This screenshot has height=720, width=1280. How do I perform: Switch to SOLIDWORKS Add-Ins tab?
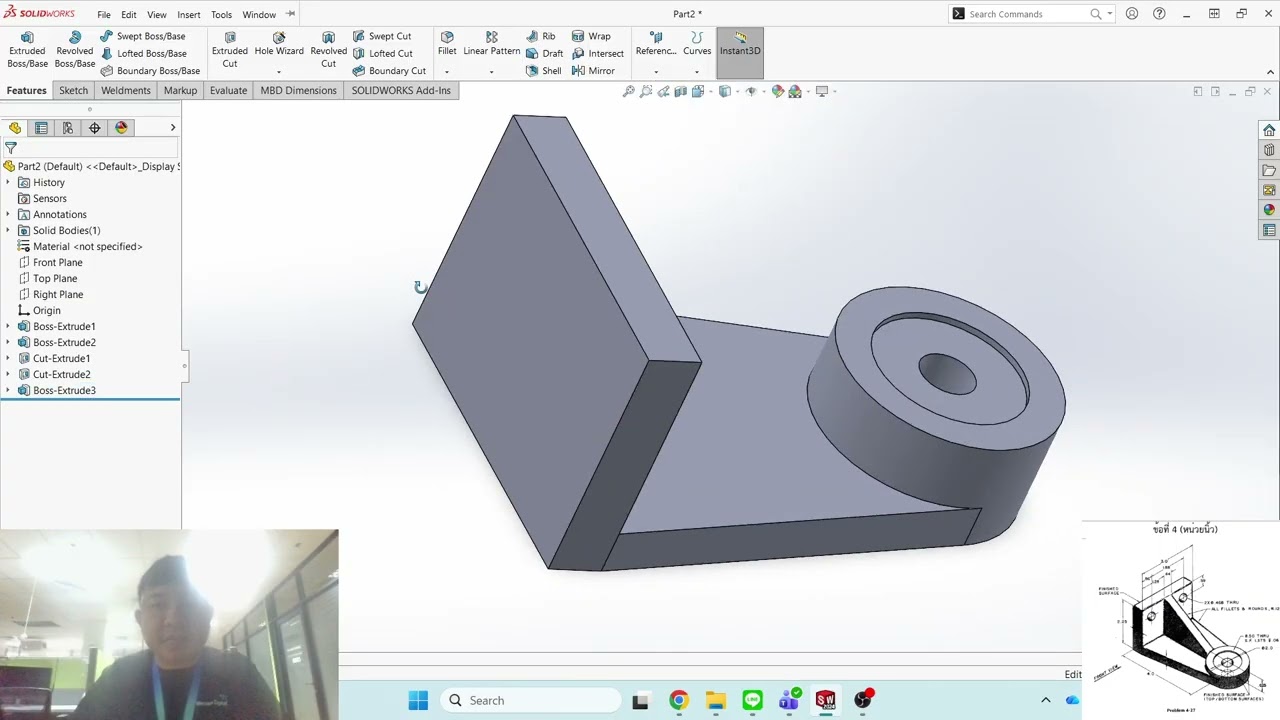[401, 90]
